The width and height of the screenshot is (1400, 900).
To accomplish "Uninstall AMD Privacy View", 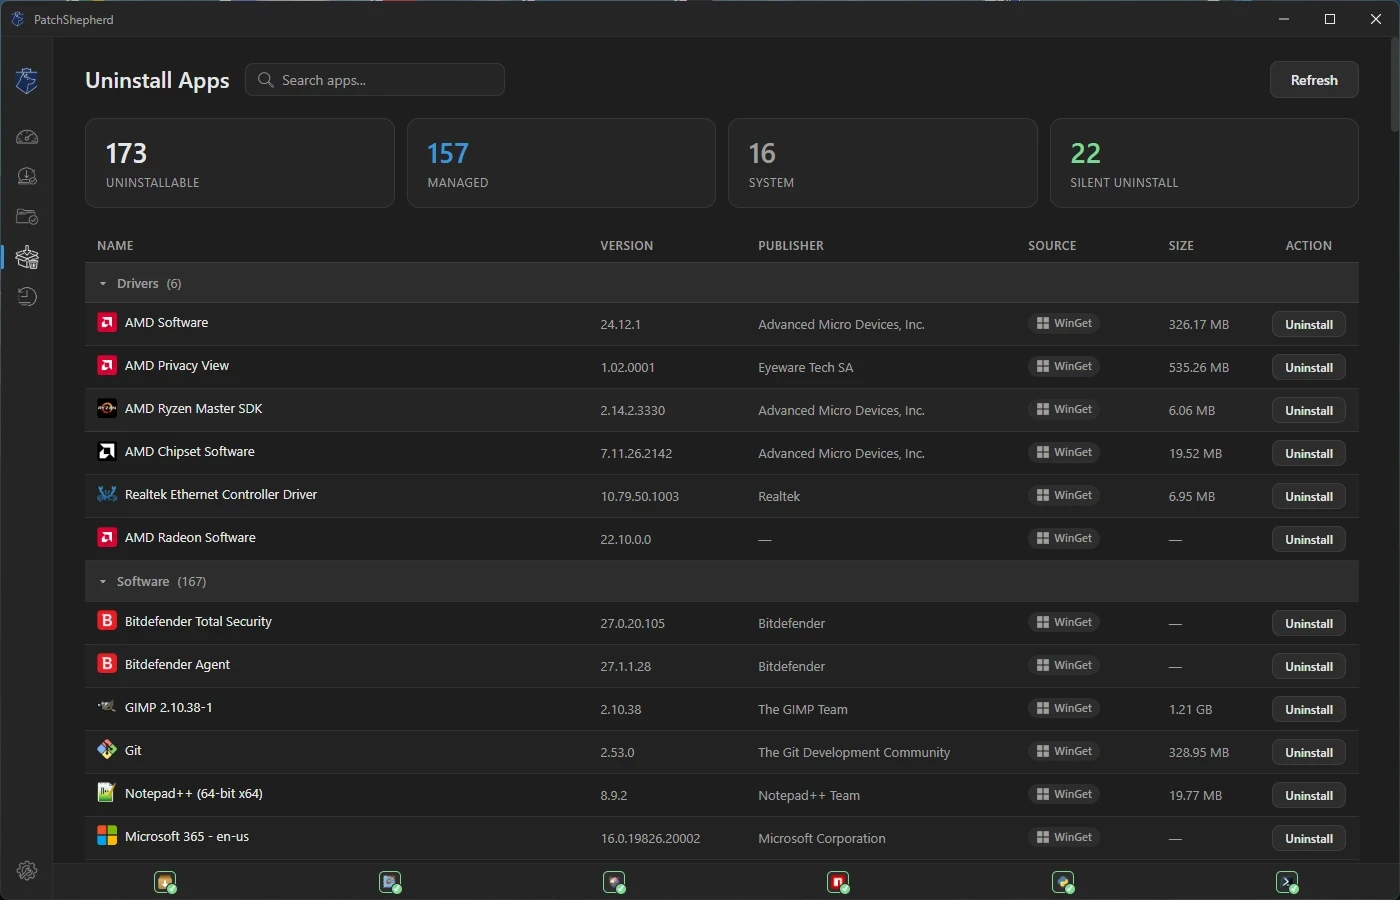I will 1309,368.
